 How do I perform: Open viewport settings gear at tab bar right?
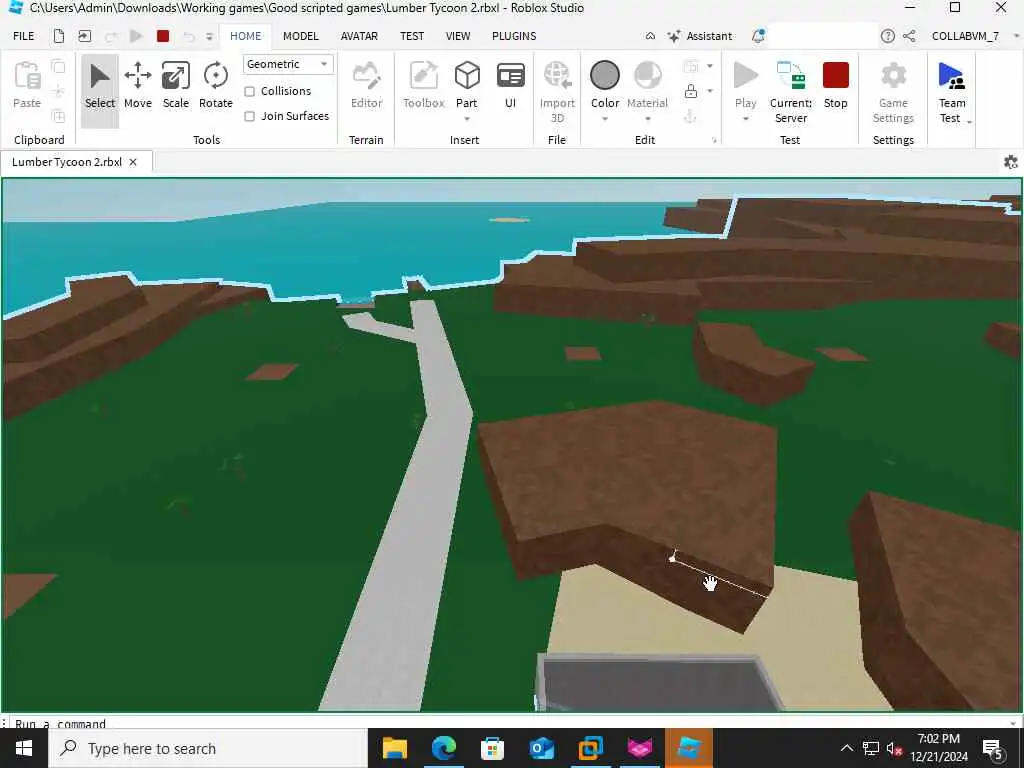point(1010,162)
